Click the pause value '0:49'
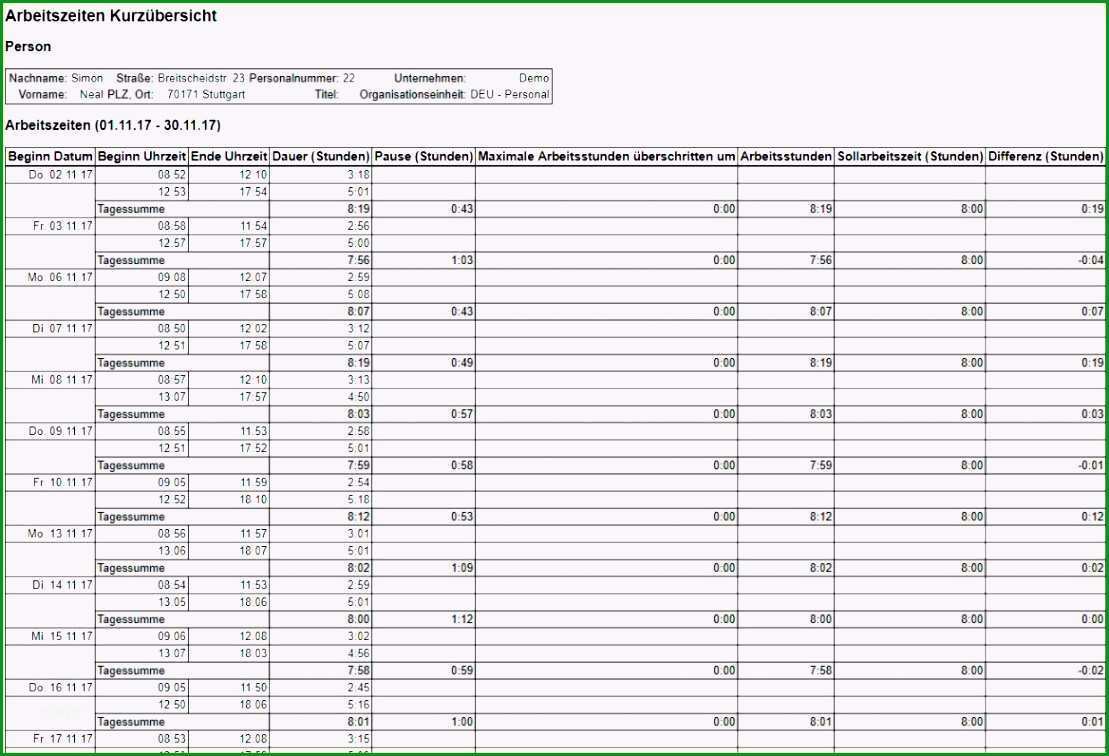 point(462,363)
